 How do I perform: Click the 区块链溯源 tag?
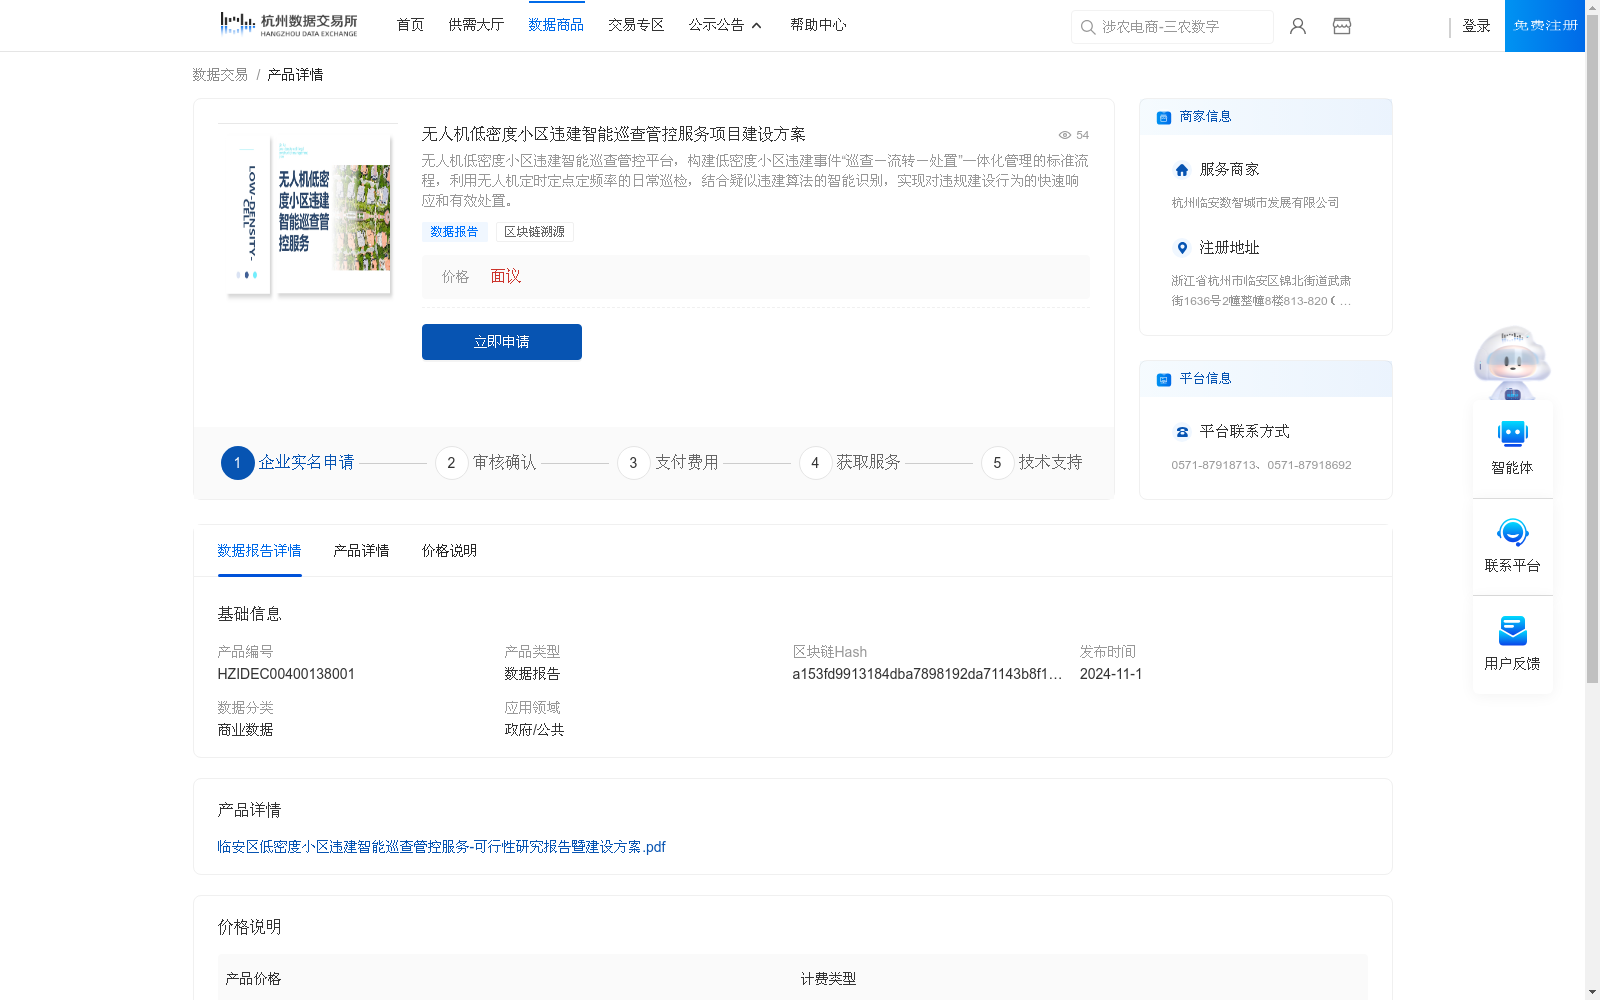[x=534, y=232]
